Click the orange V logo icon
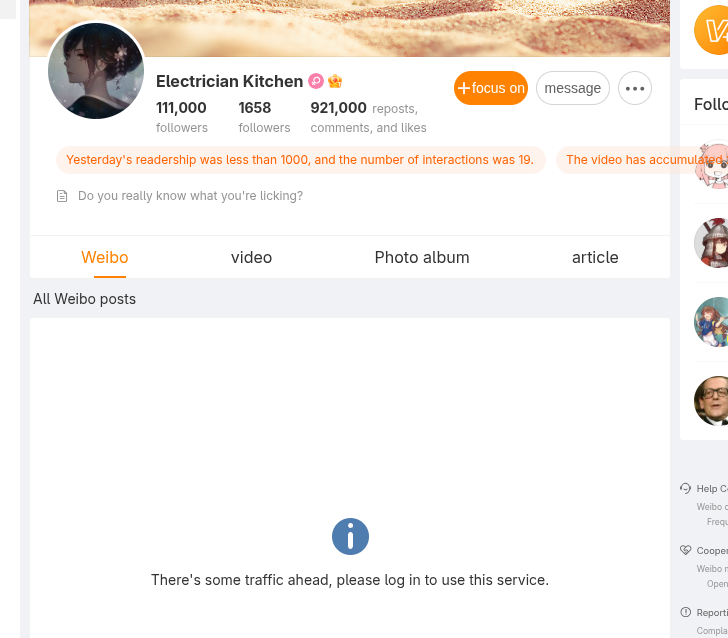The width and height of the screenshot is (728, 638). point(712,30)
